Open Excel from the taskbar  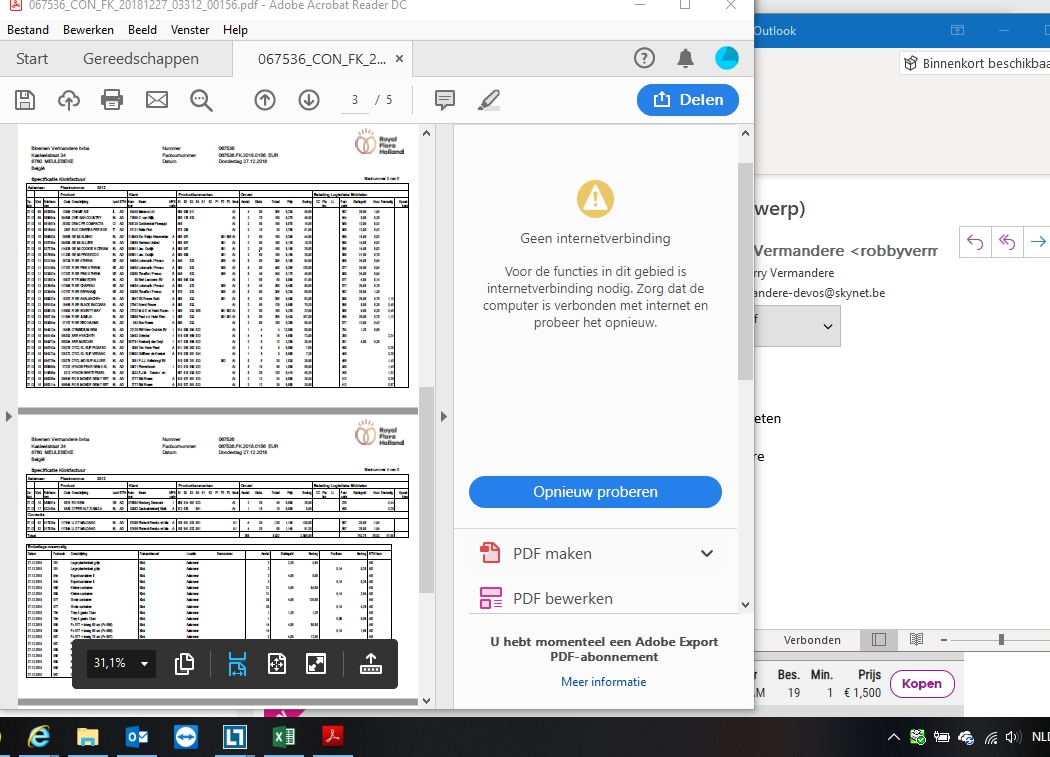pyautogui.click(x=284, y=737)
